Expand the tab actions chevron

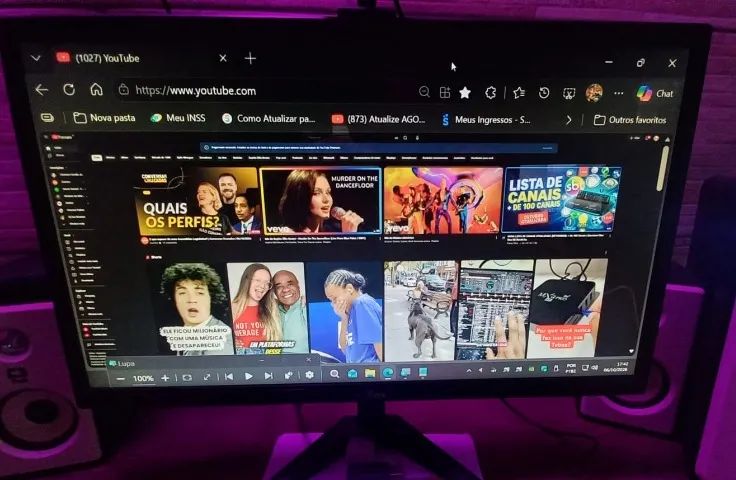tap(36, 58)
